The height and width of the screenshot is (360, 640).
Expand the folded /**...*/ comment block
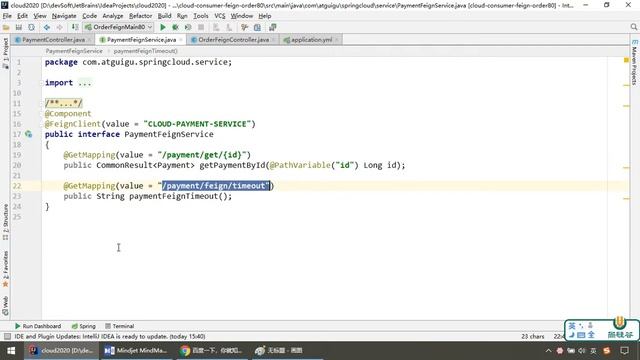tap(64, 103)
